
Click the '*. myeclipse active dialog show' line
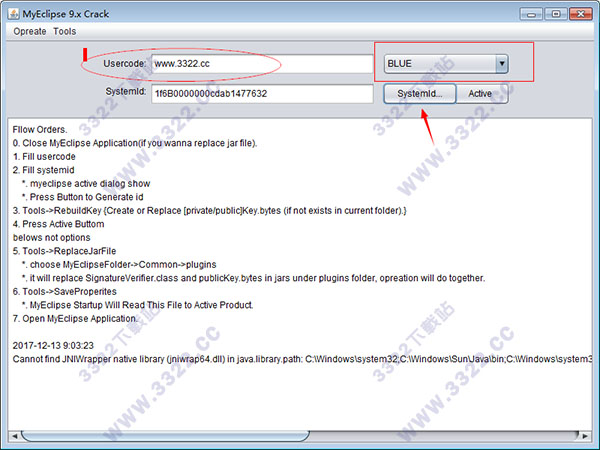coord(86,184)
